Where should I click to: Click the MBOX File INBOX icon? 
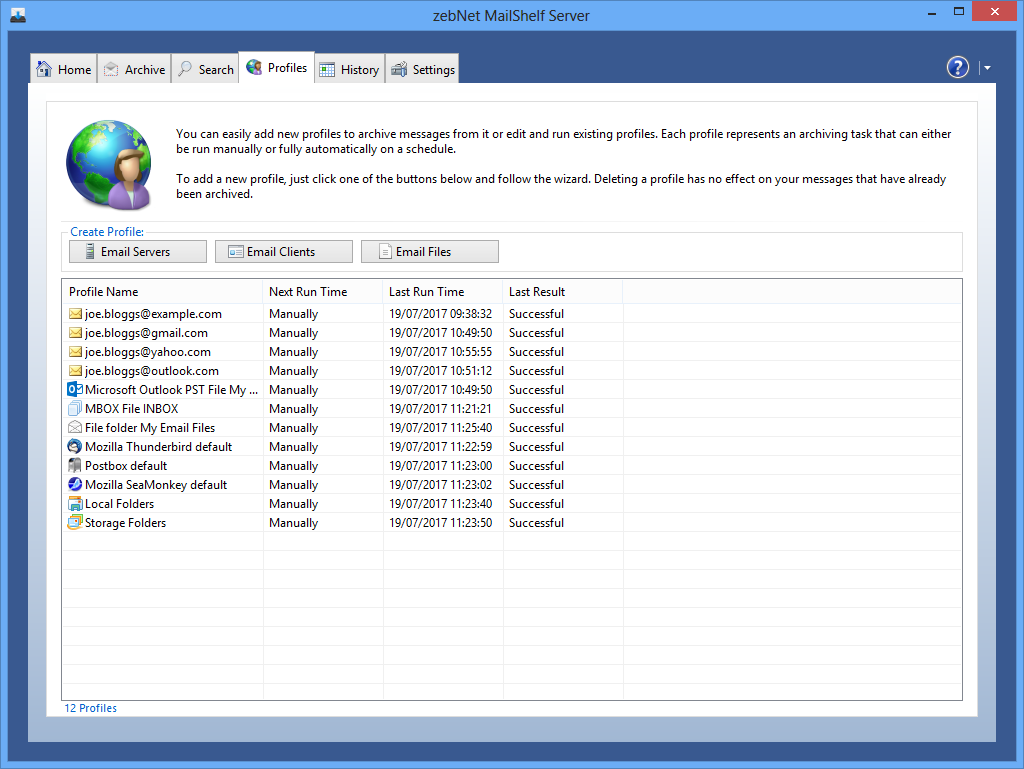74,409
